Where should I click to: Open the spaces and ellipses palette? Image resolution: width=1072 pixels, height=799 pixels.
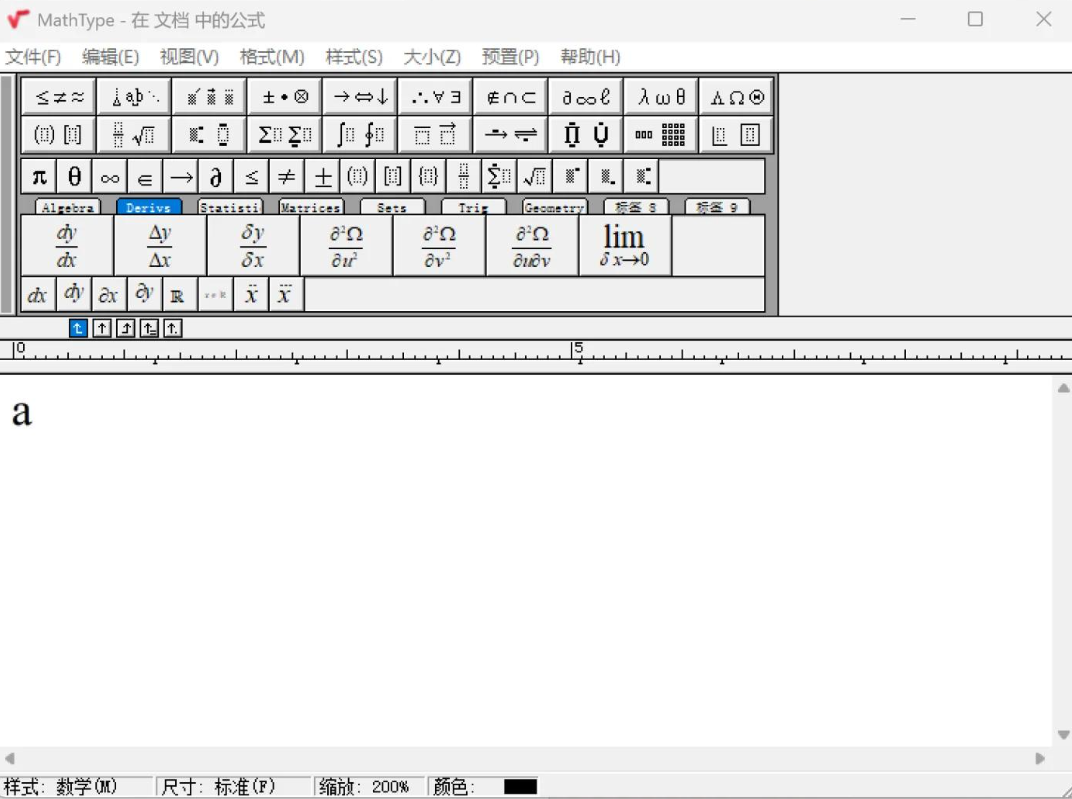coord(134,97)
